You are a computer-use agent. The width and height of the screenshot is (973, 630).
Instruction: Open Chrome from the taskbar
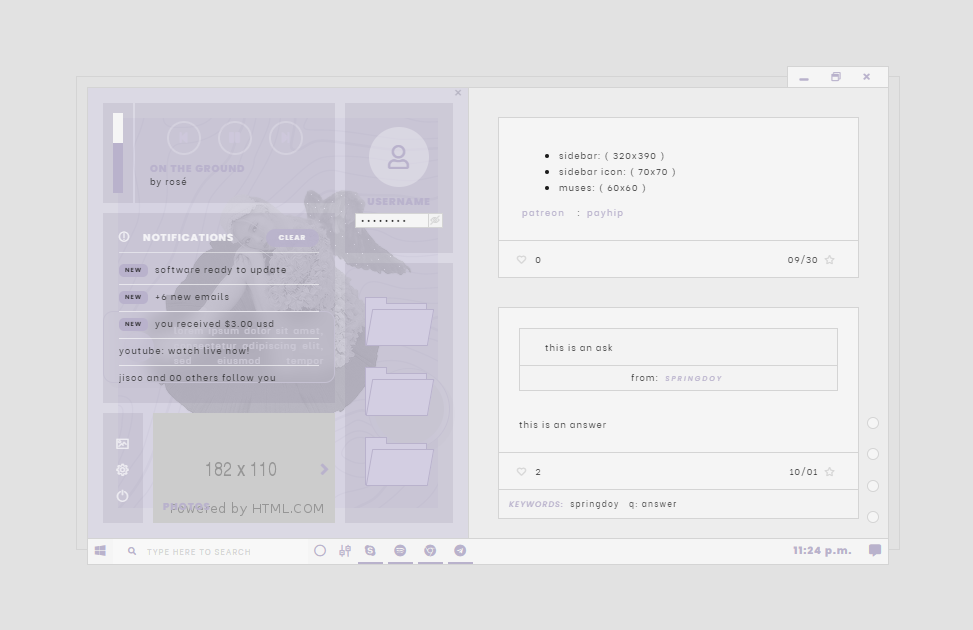430,551
